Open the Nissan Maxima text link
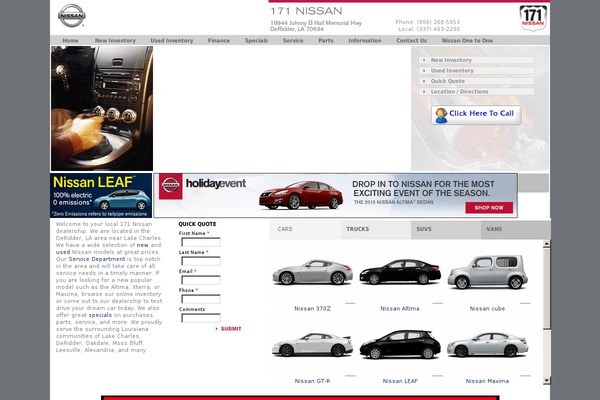The image size is (600, 400). tap(487, 381)
